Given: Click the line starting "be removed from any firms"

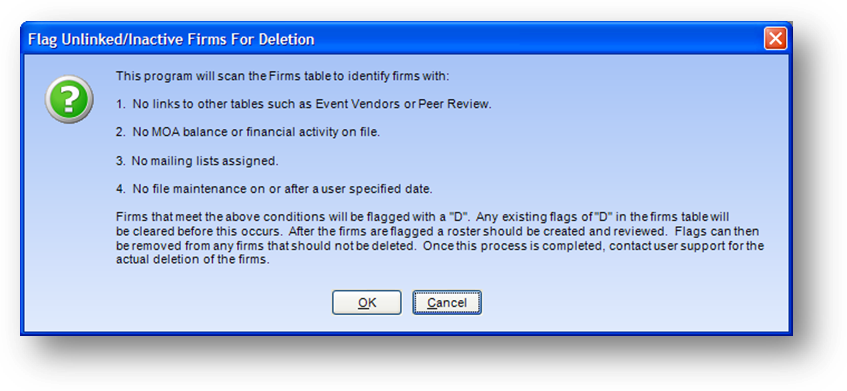Looking at the screenshot, I should (x=440, y=246).
